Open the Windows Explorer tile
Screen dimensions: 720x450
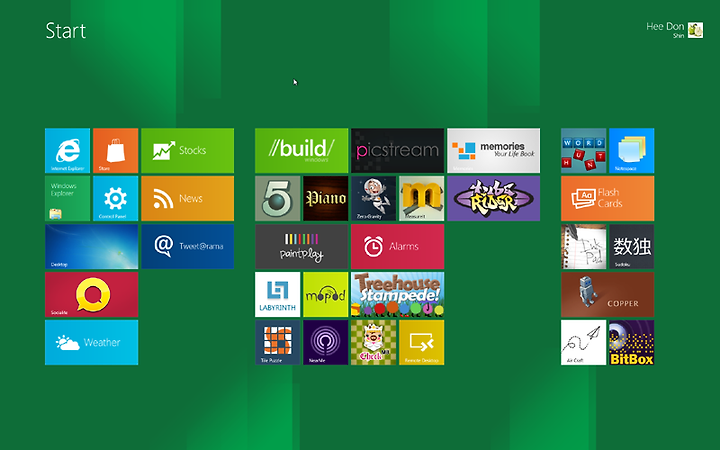[68, 198]
